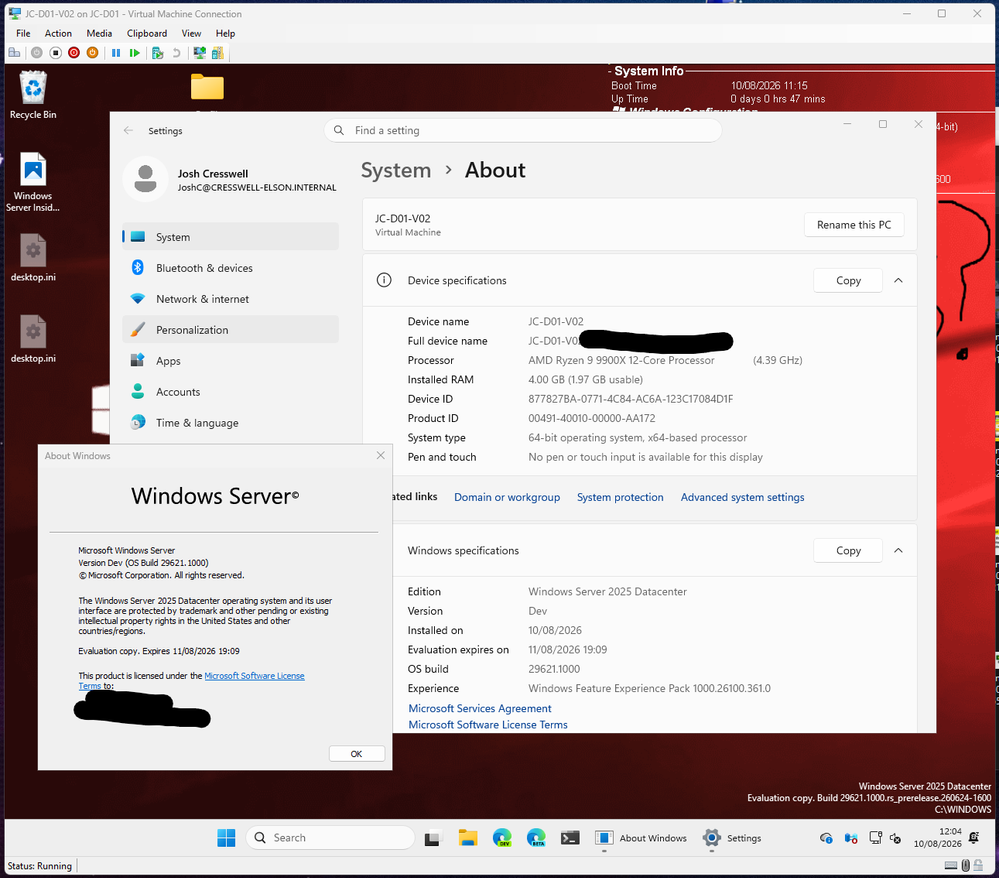999x878 pixels.
Task: Click the AMD Ryzen 9 9900X processor text
Action: click(x=621, y=360)
